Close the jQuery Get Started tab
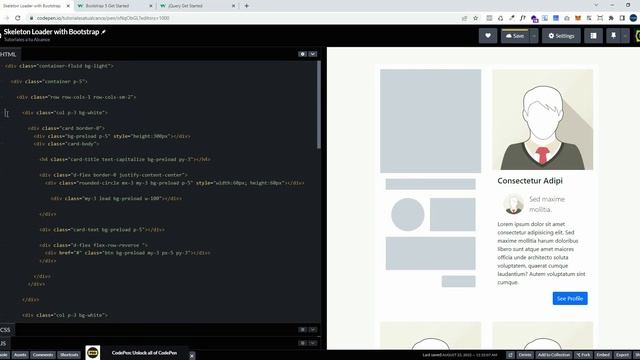 click(233, 6)
